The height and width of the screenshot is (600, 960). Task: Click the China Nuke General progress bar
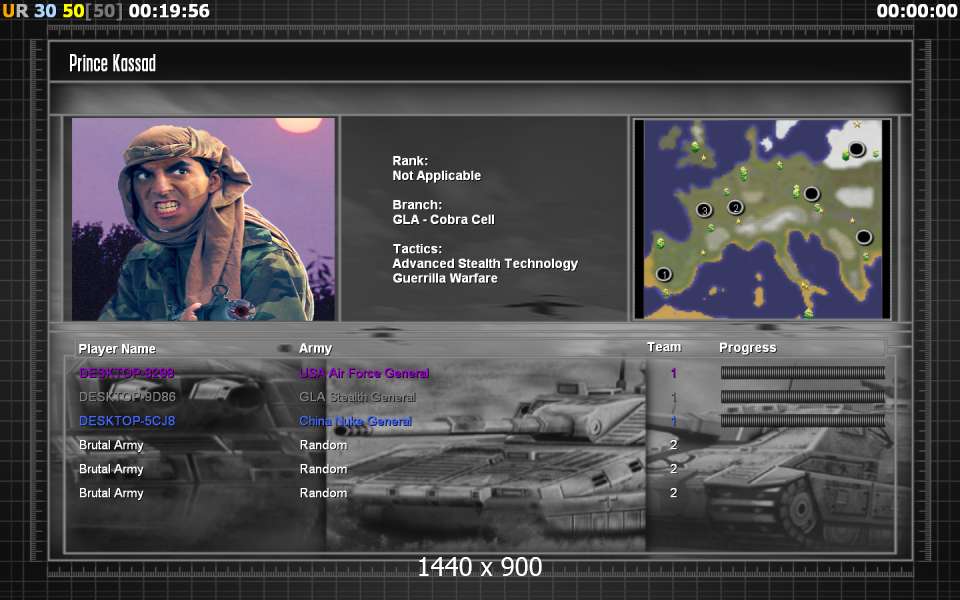pos(803,420)
